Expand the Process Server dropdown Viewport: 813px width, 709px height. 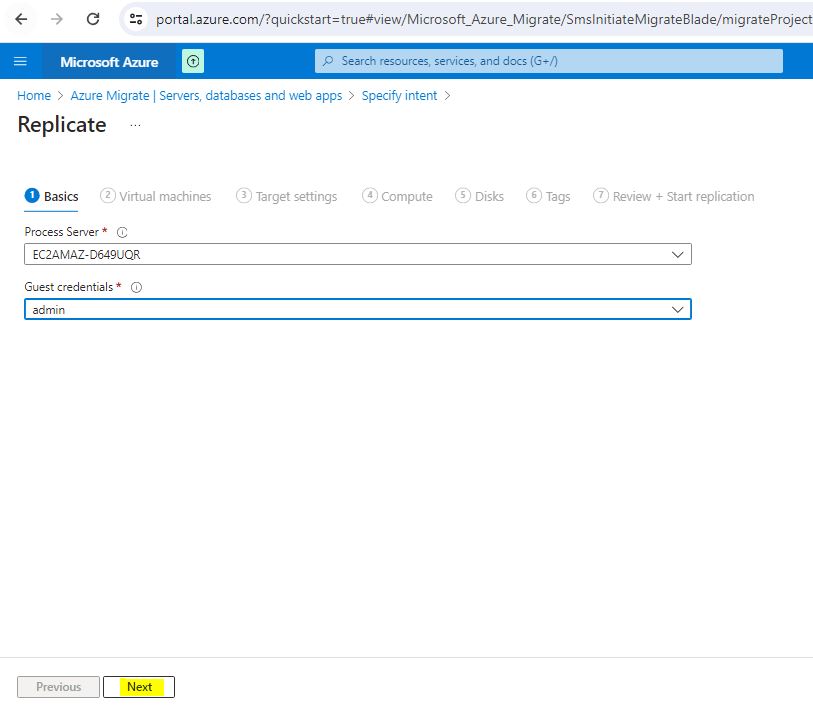(678, 255)
